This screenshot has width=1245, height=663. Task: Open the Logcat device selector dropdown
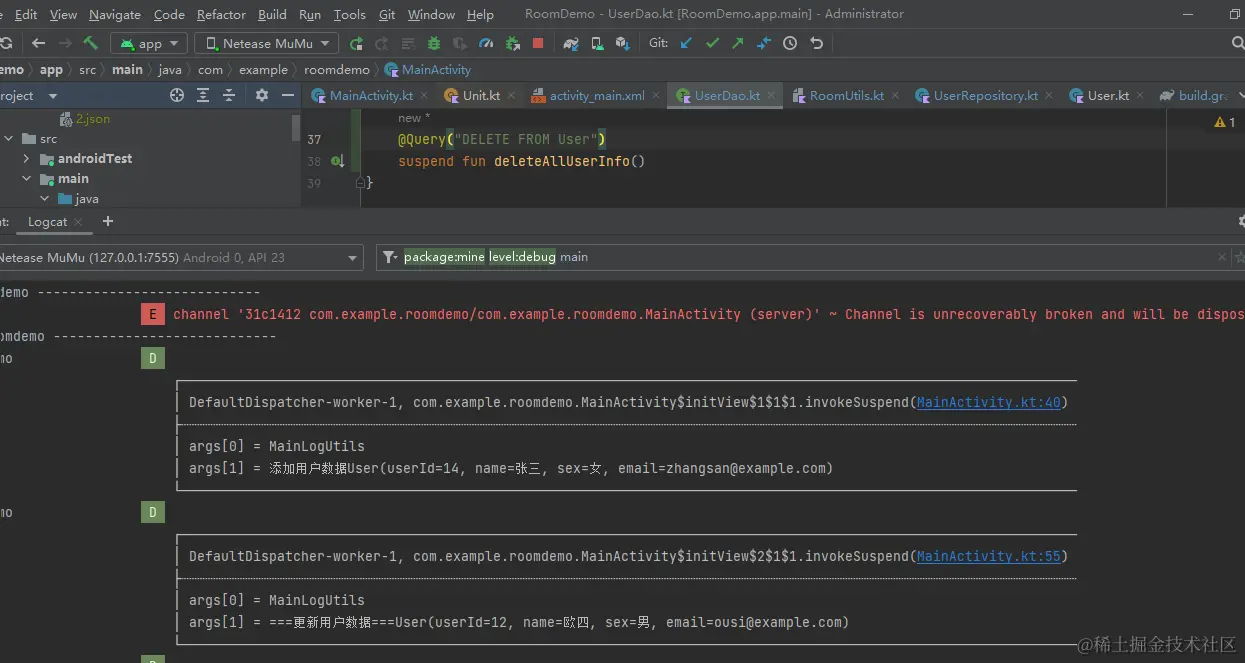pos(180,257)
